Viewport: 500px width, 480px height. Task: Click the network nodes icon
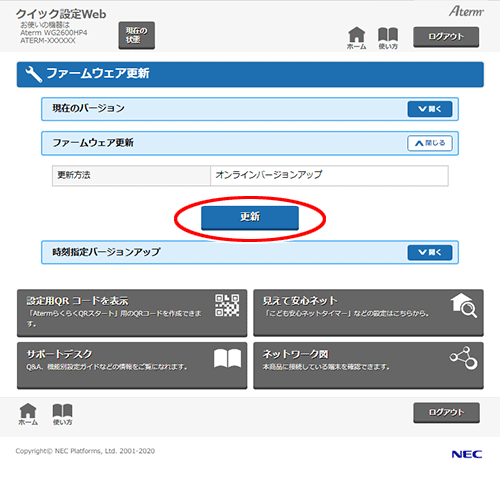click(x=464, y=358)
